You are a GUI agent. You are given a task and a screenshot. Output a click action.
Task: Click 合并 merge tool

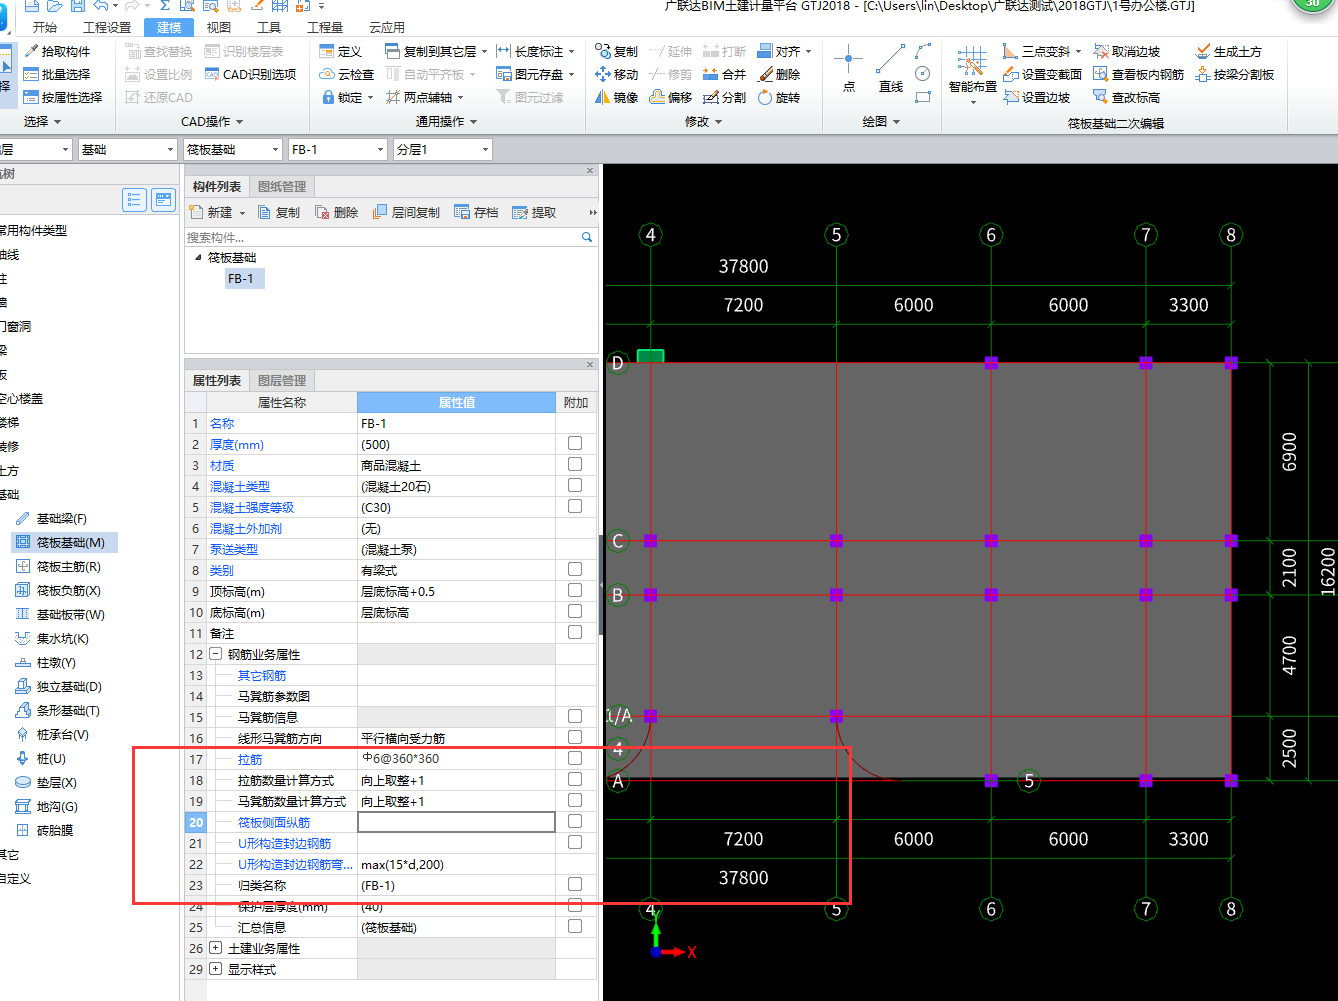725,74
